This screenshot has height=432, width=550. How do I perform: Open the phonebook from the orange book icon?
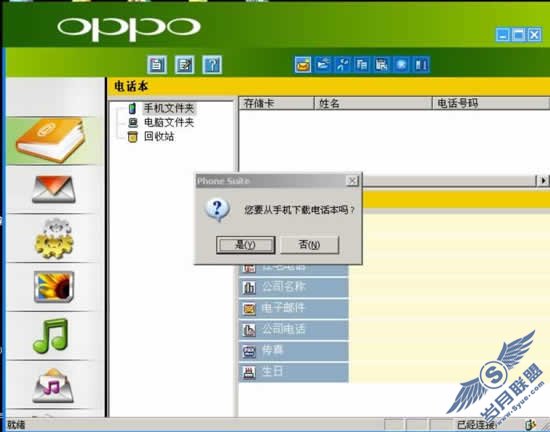pos(51,140)
